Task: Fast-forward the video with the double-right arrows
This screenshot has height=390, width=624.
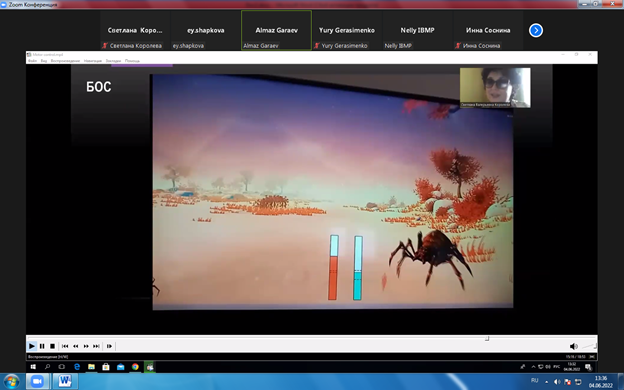Action: [86, 346]
